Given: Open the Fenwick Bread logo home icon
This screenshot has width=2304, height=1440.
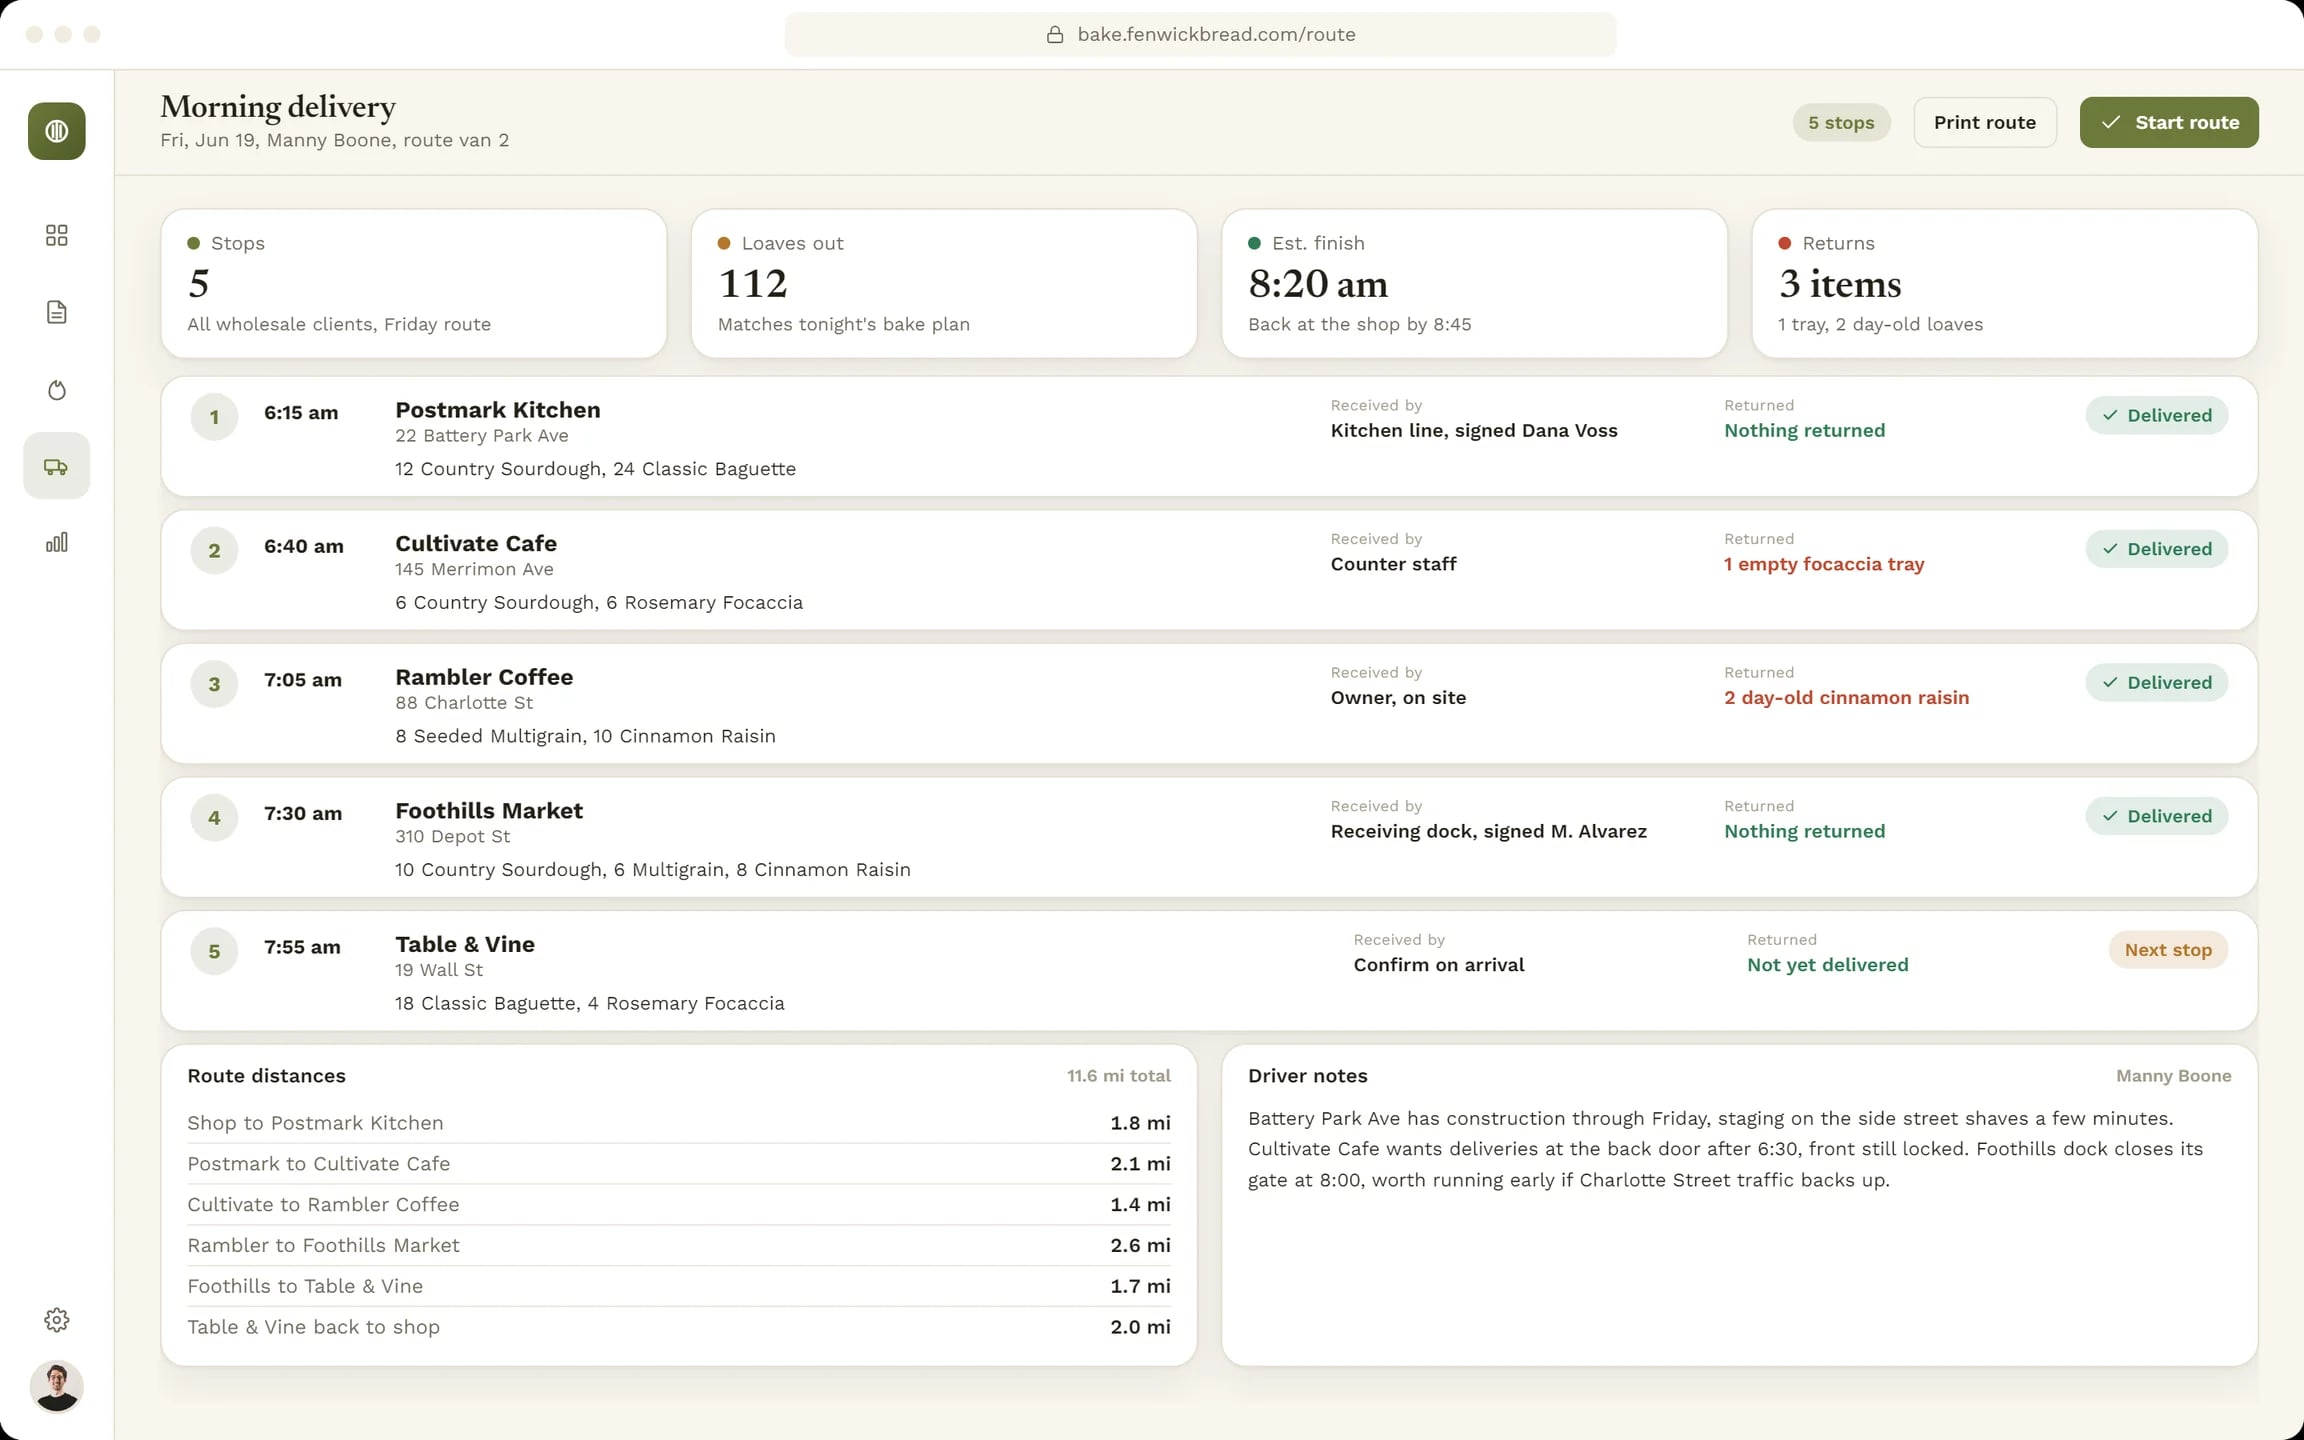Looking at the screenshot, I should point(57,131).
